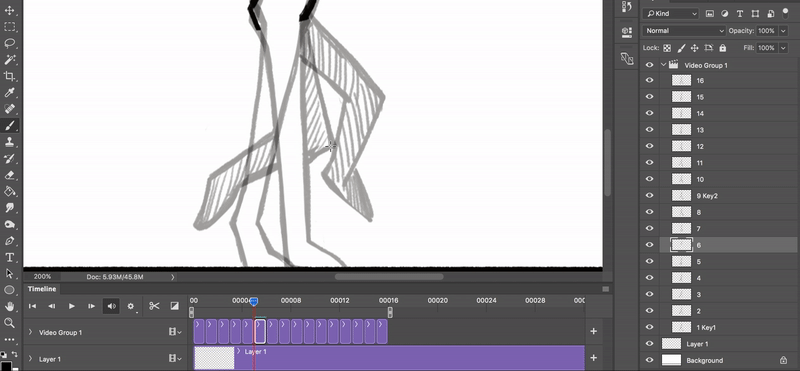Open the Normal blend mode dropdown
The height and width of the screenshot is (371, 800).
684,31
